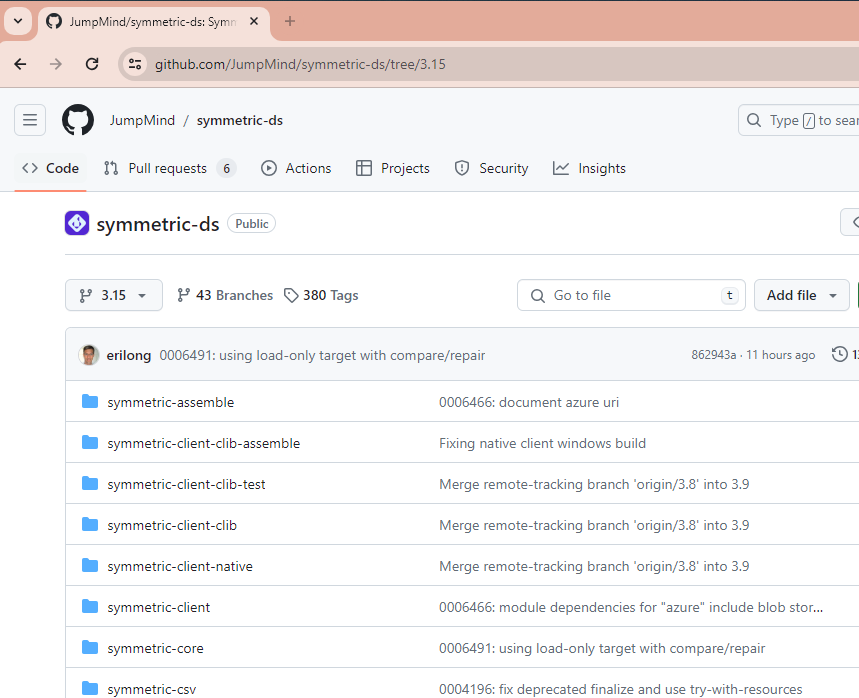The image size is (859, 698).
Task: Click the symmetric-ds repository avatar icon
Action: click(x=77, y=224)
